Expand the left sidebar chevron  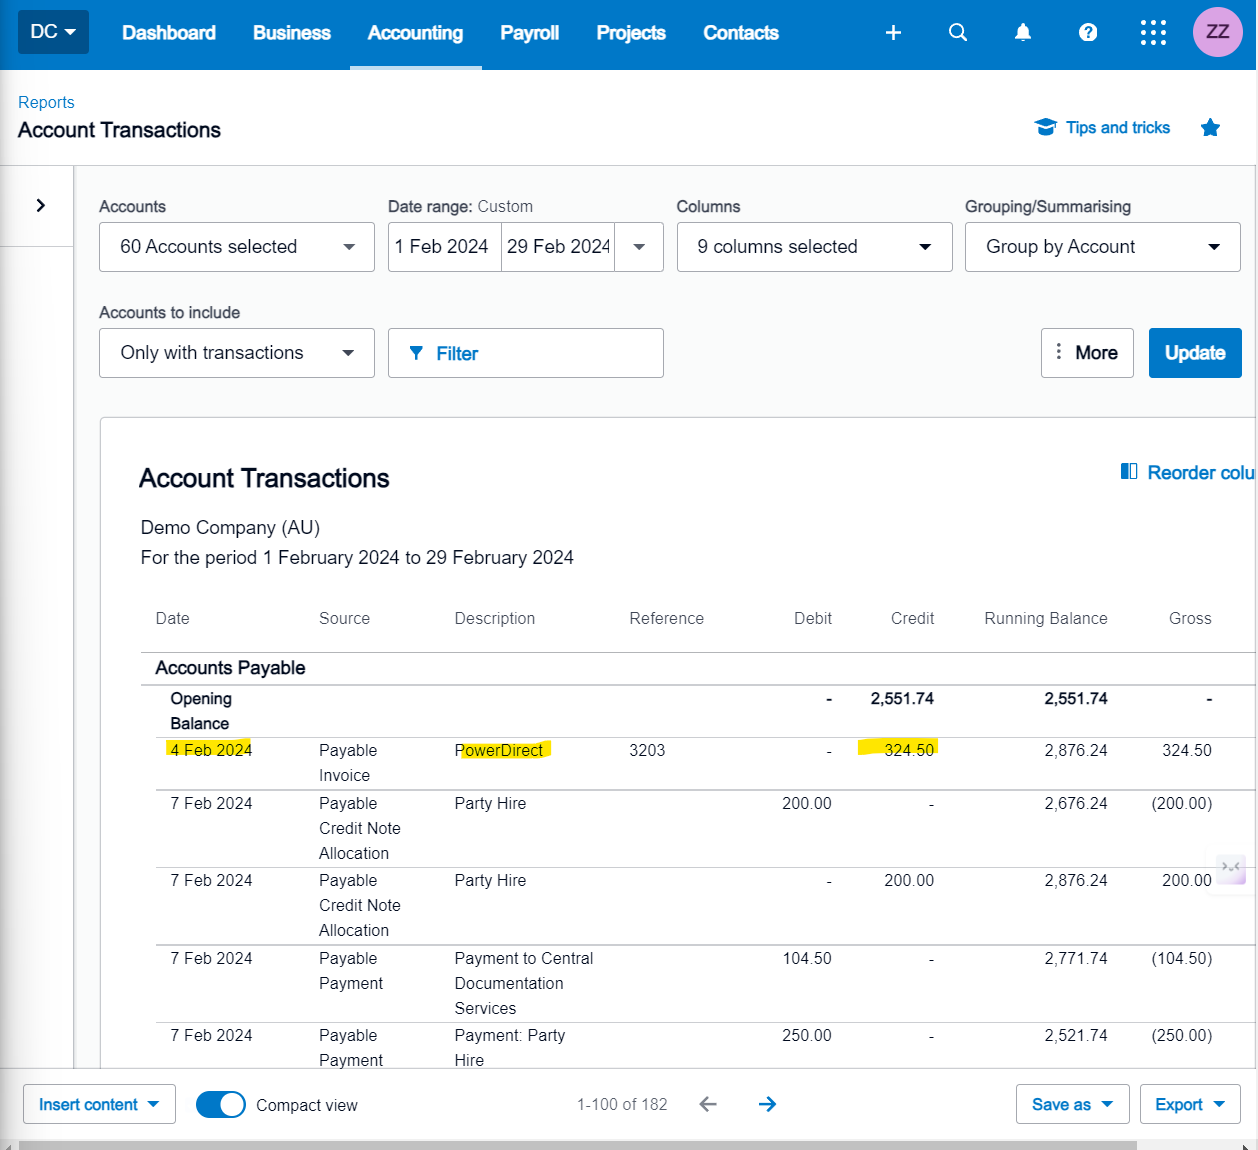[x=40, y=205]
